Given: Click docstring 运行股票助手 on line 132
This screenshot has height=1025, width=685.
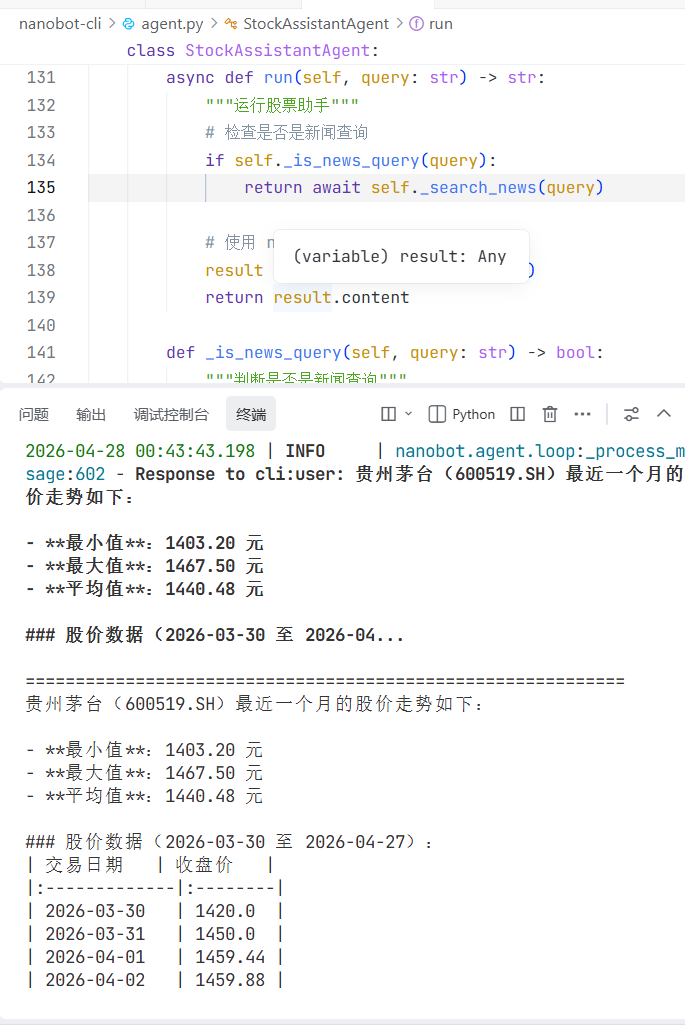Looking at the screenshot, I should (x=281, y=105).
